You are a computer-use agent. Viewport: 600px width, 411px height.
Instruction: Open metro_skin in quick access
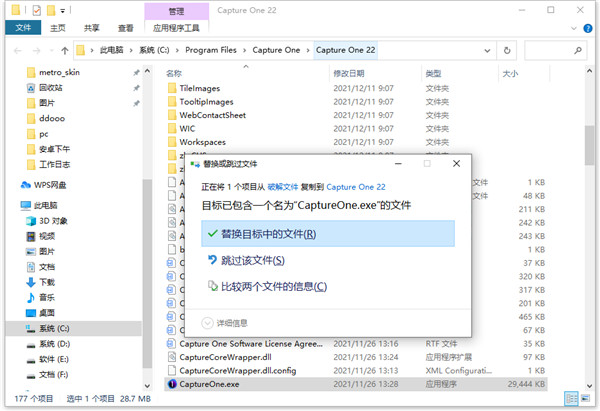[x=59, y=72]
